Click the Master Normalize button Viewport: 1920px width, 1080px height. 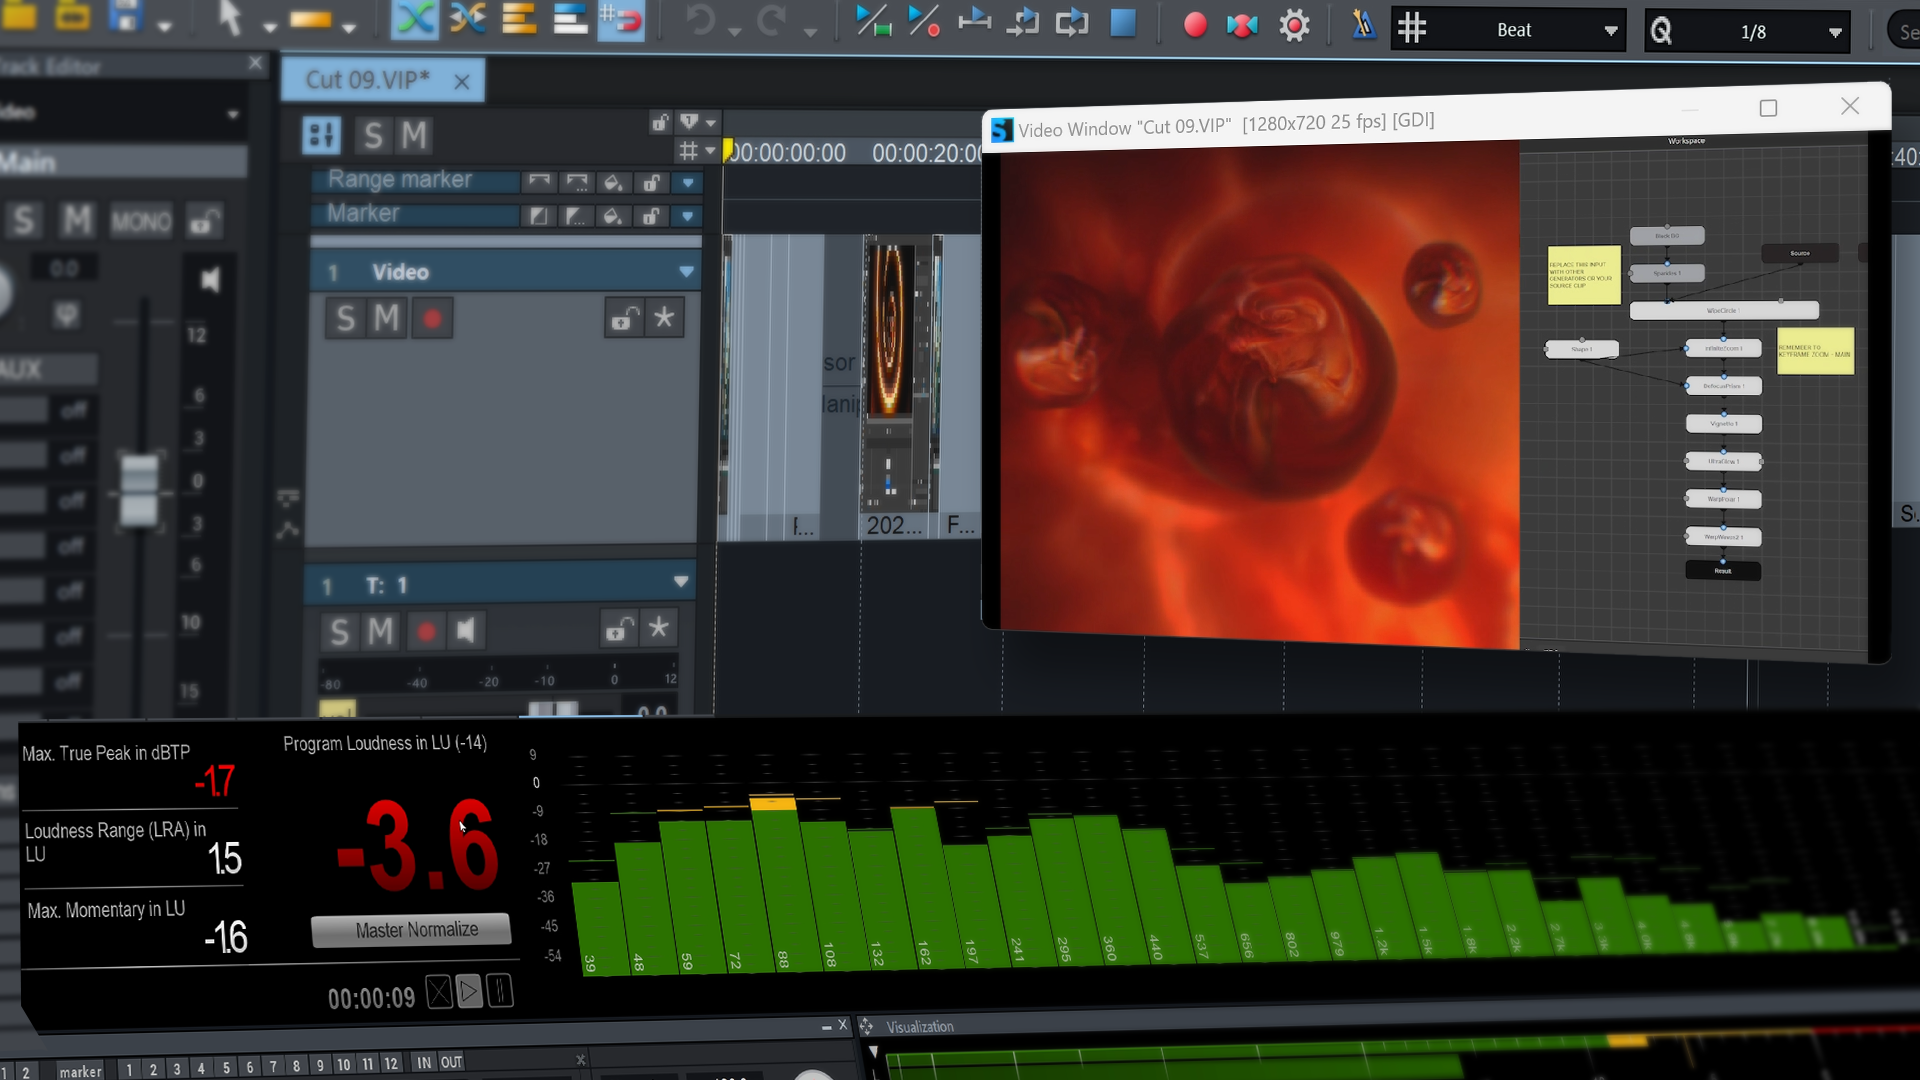(410, 930)
